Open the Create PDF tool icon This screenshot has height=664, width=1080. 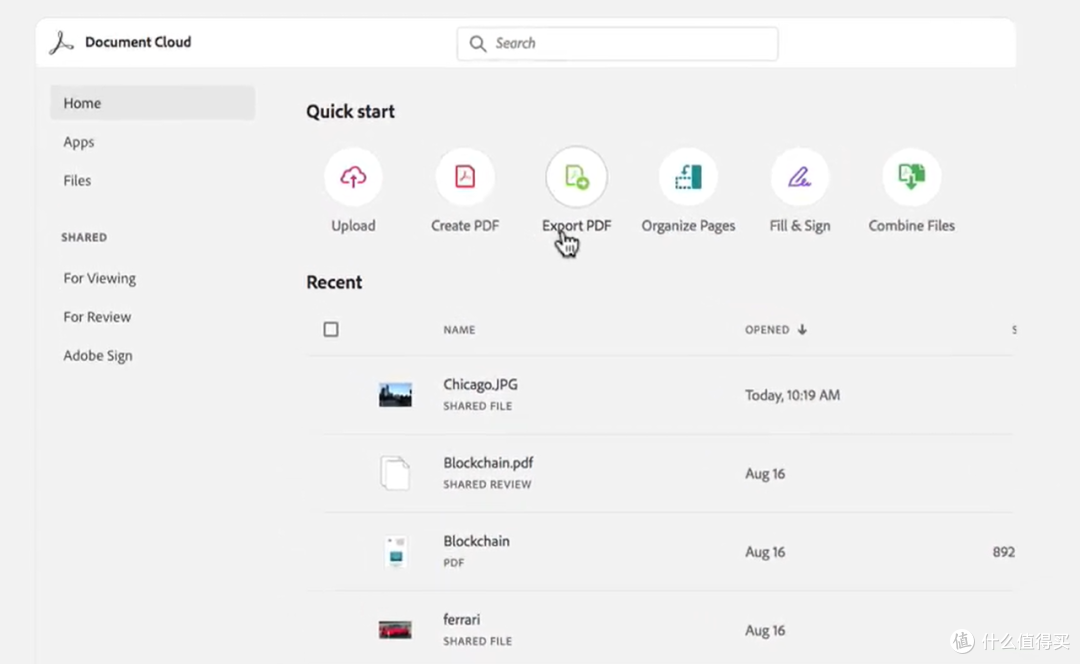[x=465, y=178]
